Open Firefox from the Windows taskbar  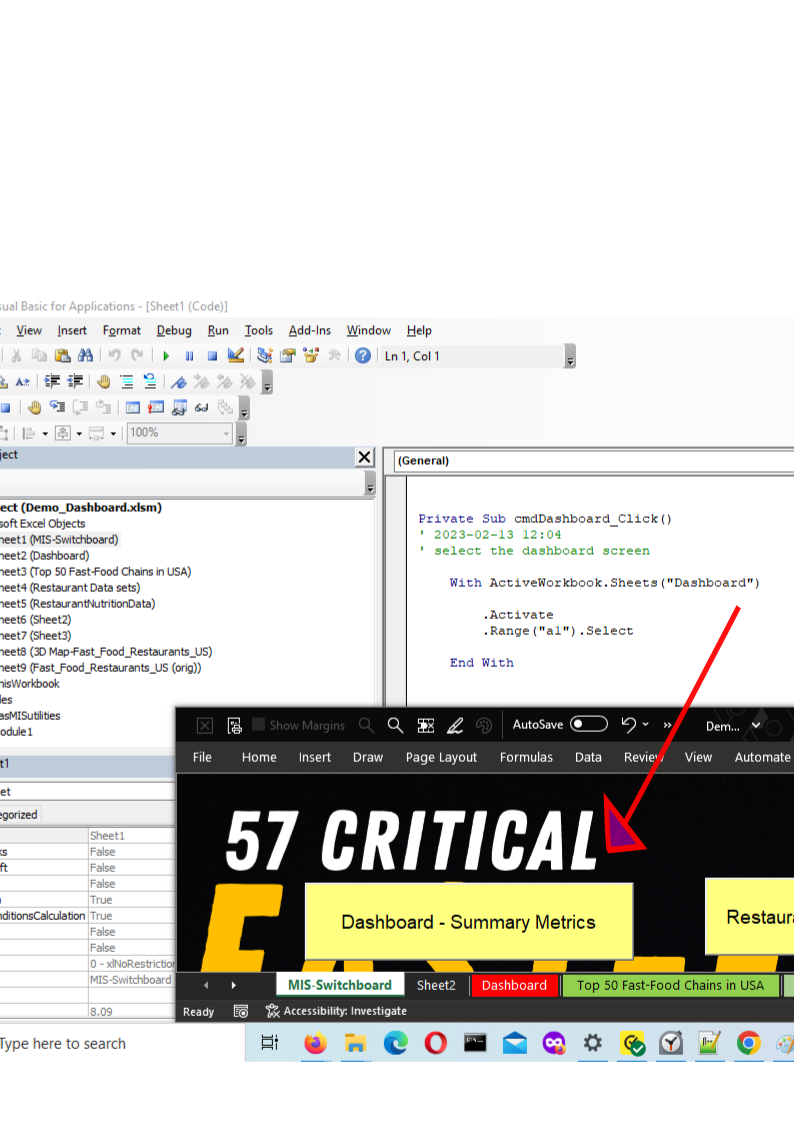pyautogui.click(x=315, y=1044)
